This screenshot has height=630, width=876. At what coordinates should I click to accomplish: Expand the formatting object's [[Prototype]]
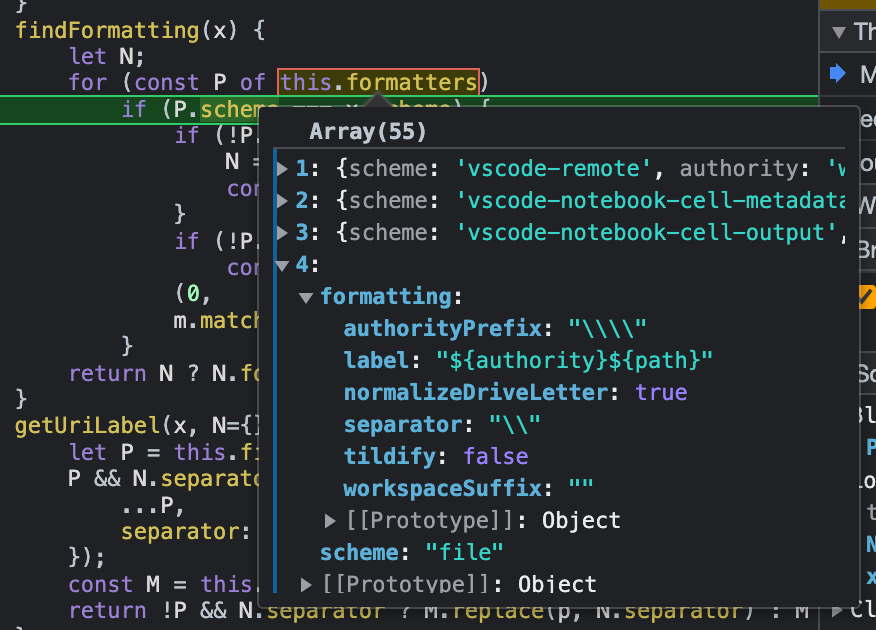(x=329, y=520)
